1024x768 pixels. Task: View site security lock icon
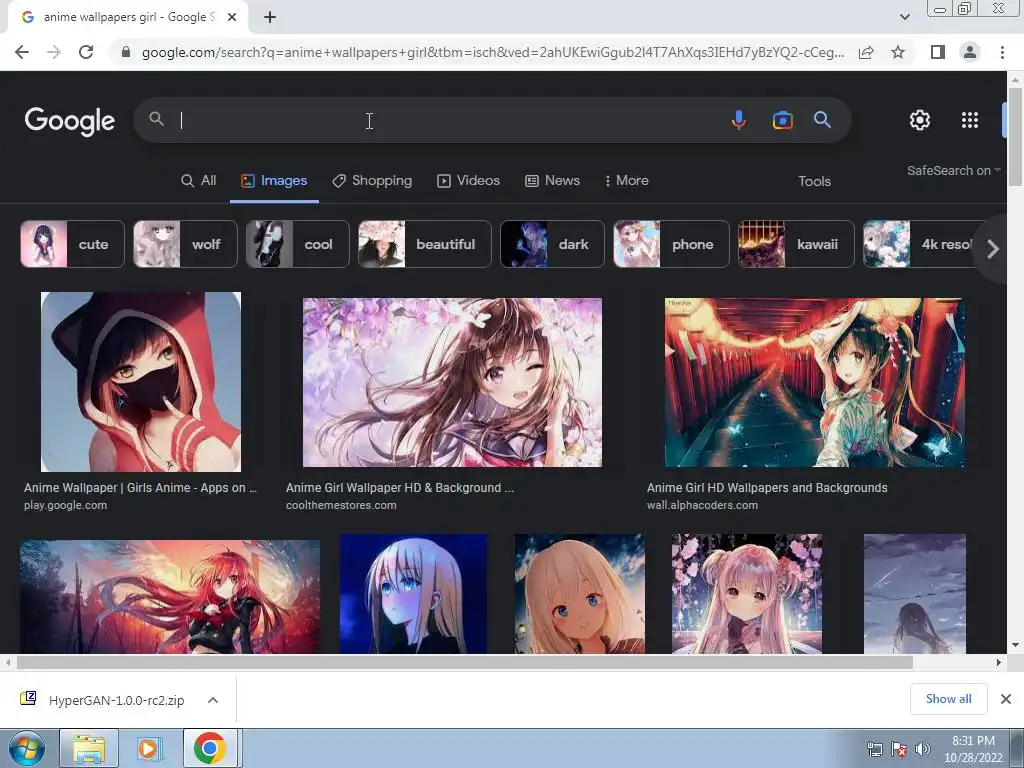pyautogui.click(x=126, y=52)
